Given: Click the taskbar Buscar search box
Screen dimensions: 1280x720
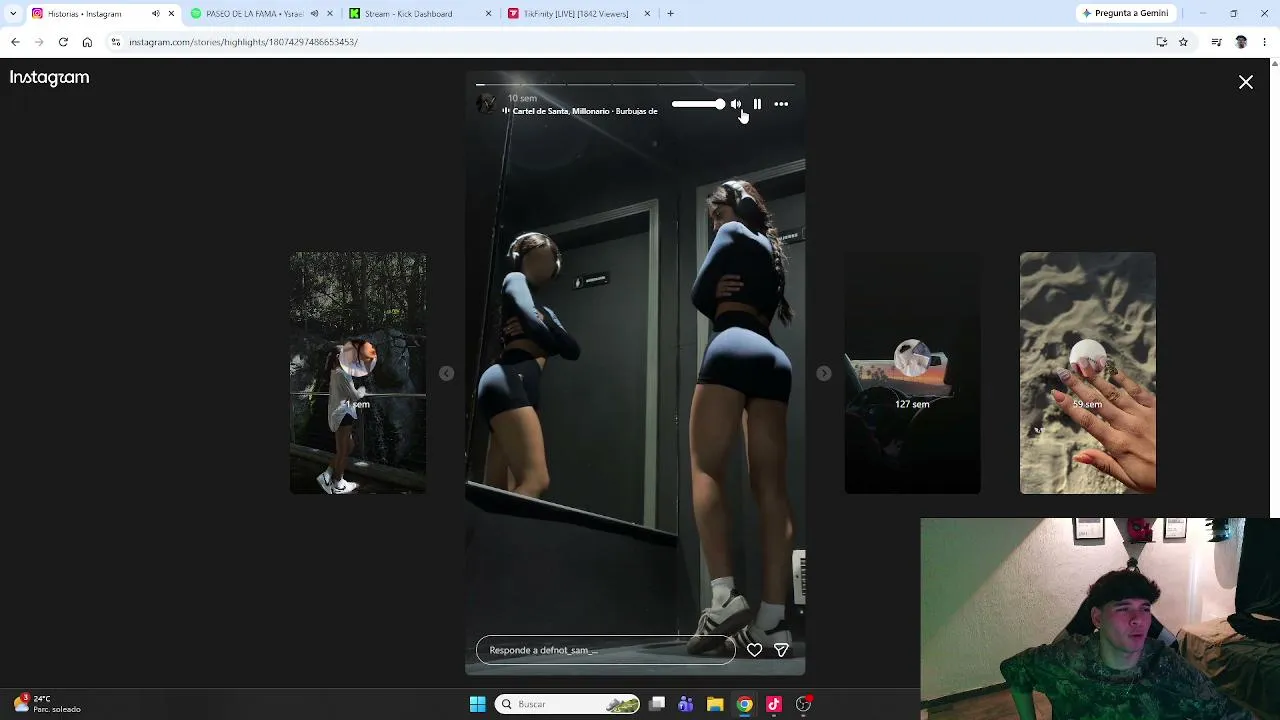Looking at the screenshot, I should coord(567,704).
